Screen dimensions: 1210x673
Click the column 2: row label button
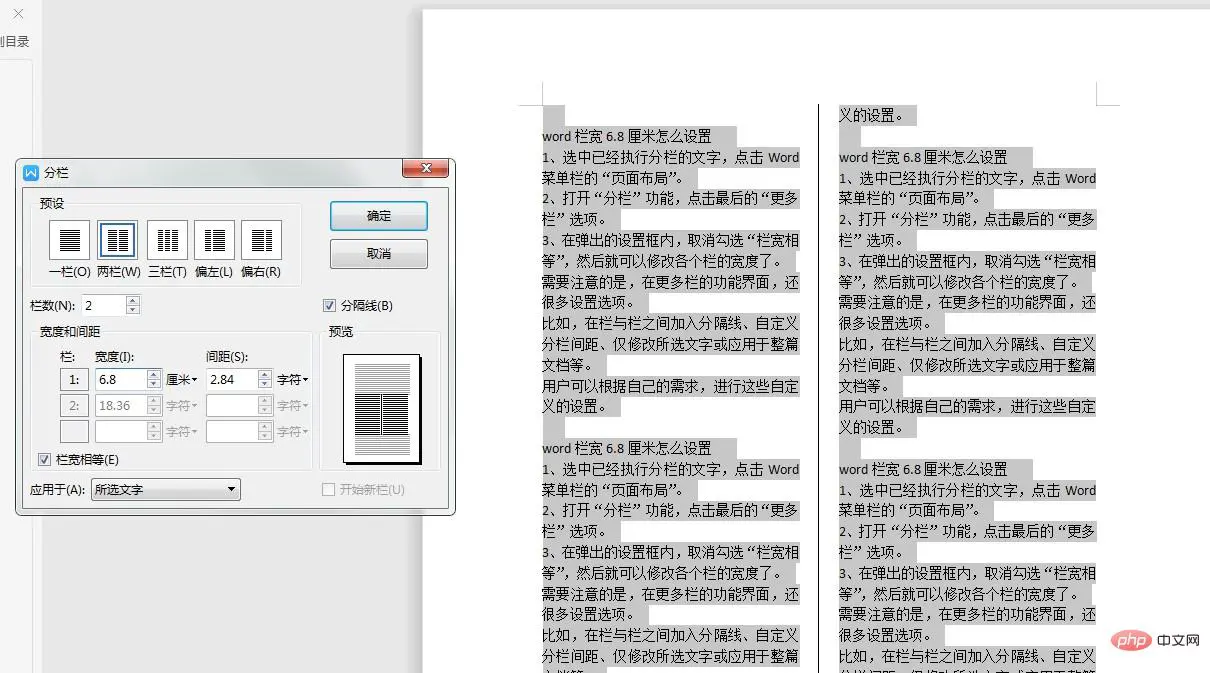click(x=74, y=406)
